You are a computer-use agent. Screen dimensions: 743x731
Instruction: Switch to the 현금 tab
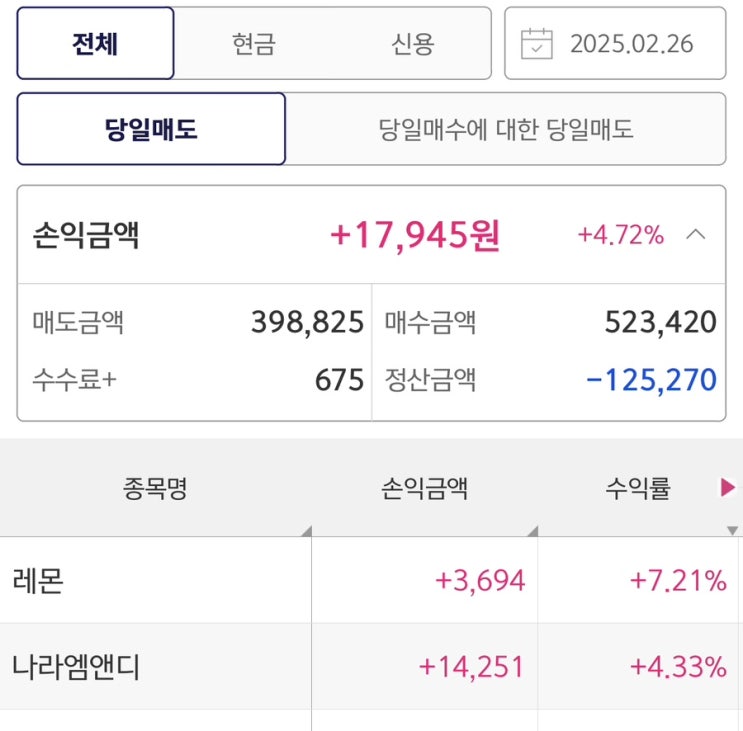click(x=253, y=44)
